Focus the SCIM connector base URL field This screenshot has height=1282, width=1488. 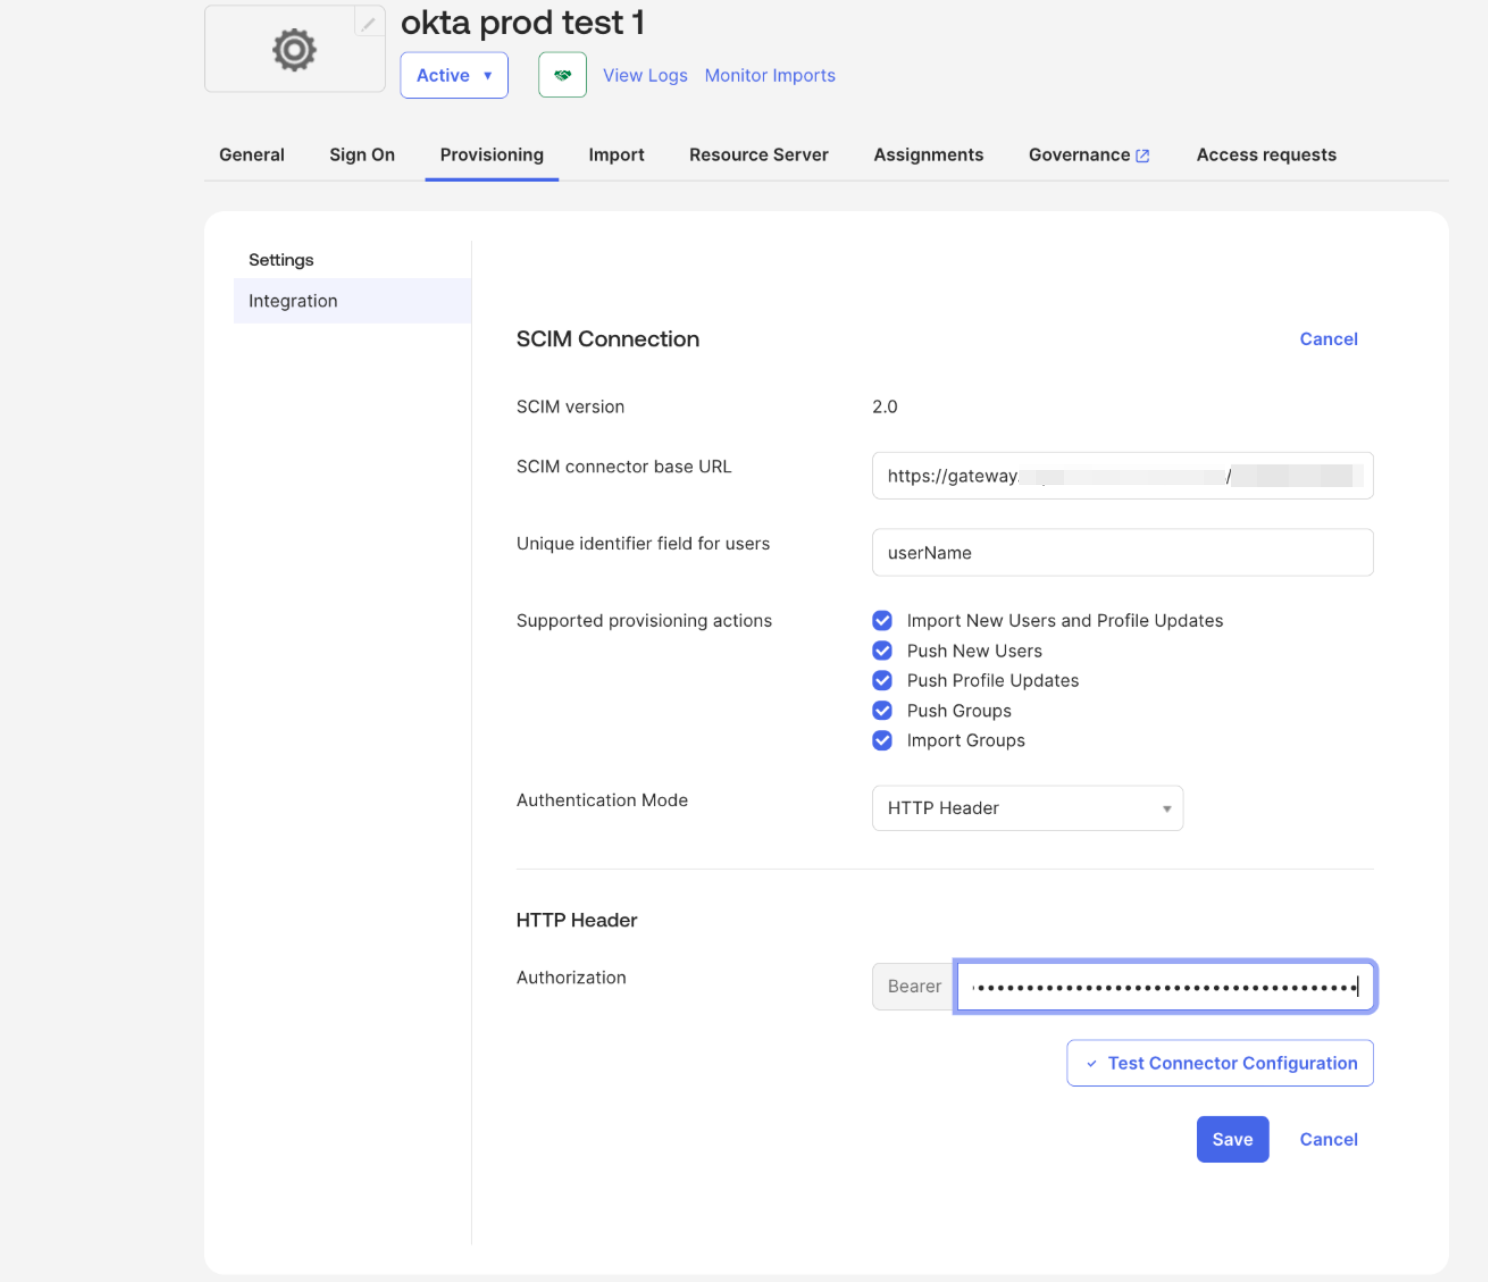click(x=1122, y=476)
